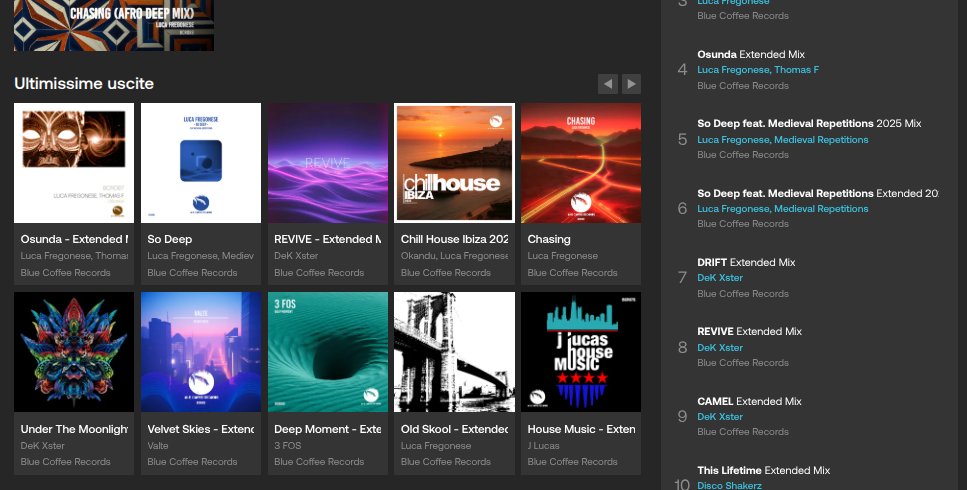This screenshot has width=967, height=490.
Task: Open REVIVE album cover thumbnail
Action: [328, 163]
